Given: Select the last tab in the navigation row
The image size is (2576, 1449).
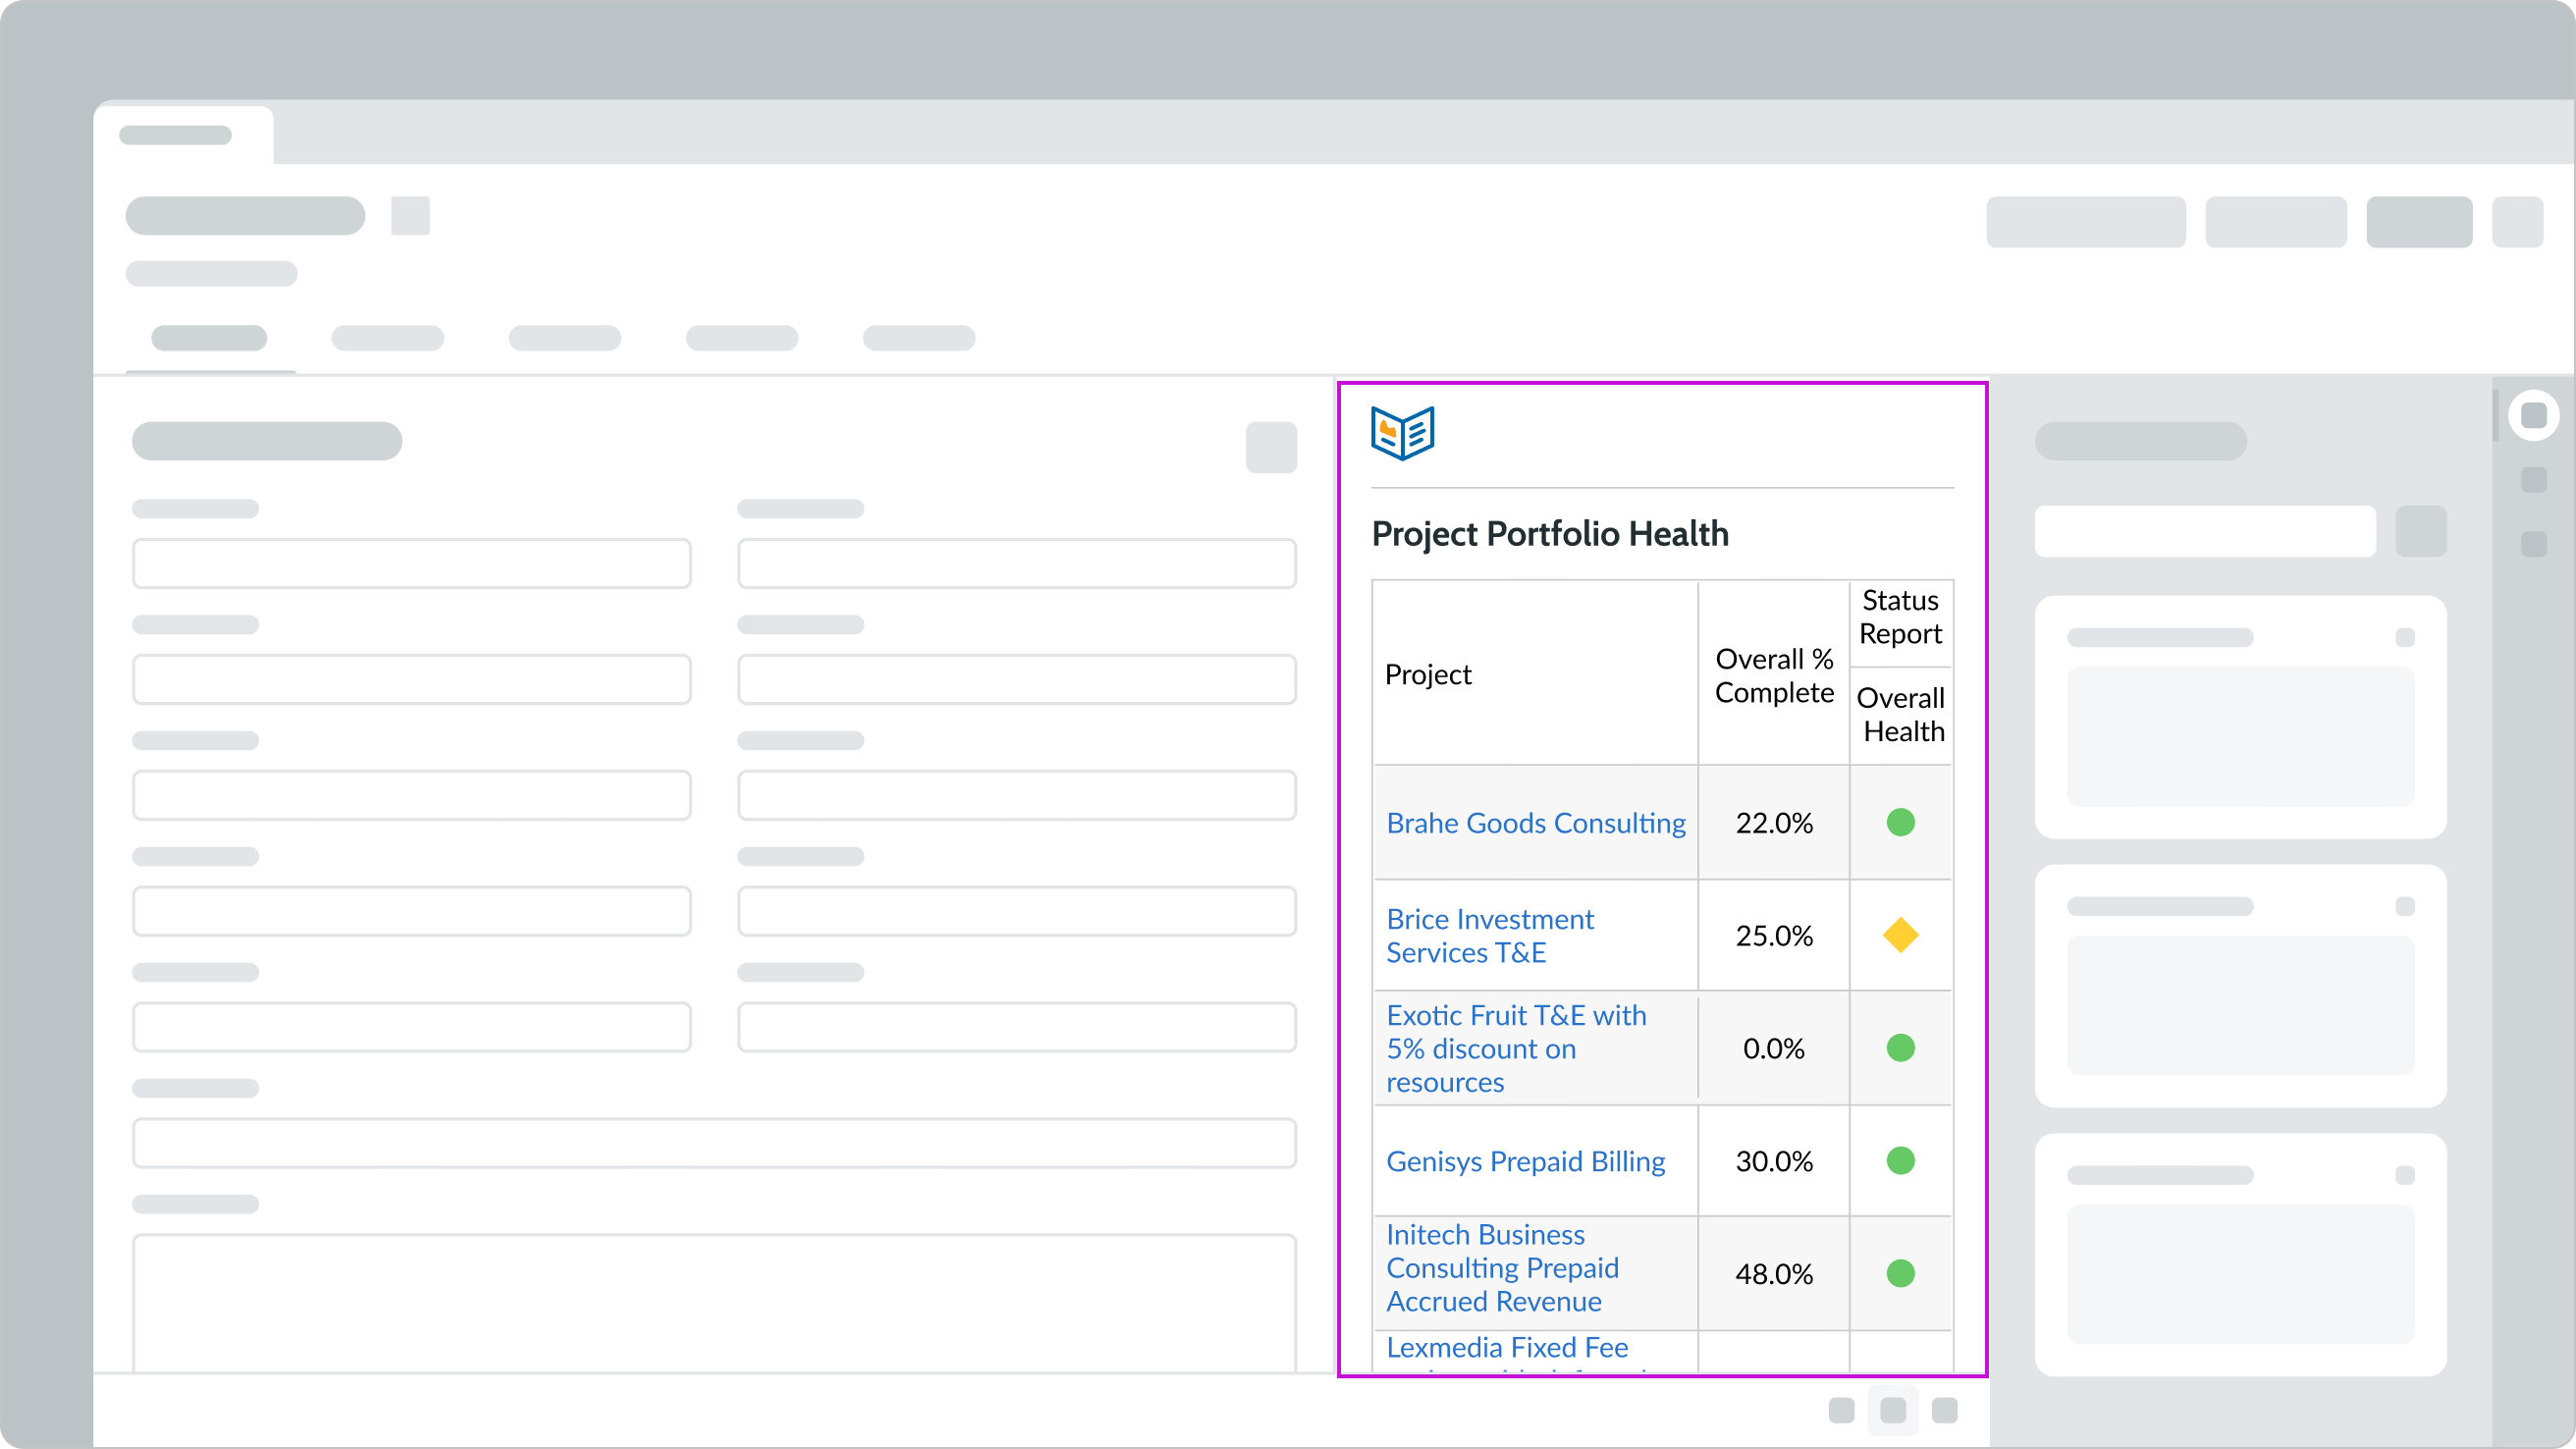Looking at the screenshot, I should point(918,339).
